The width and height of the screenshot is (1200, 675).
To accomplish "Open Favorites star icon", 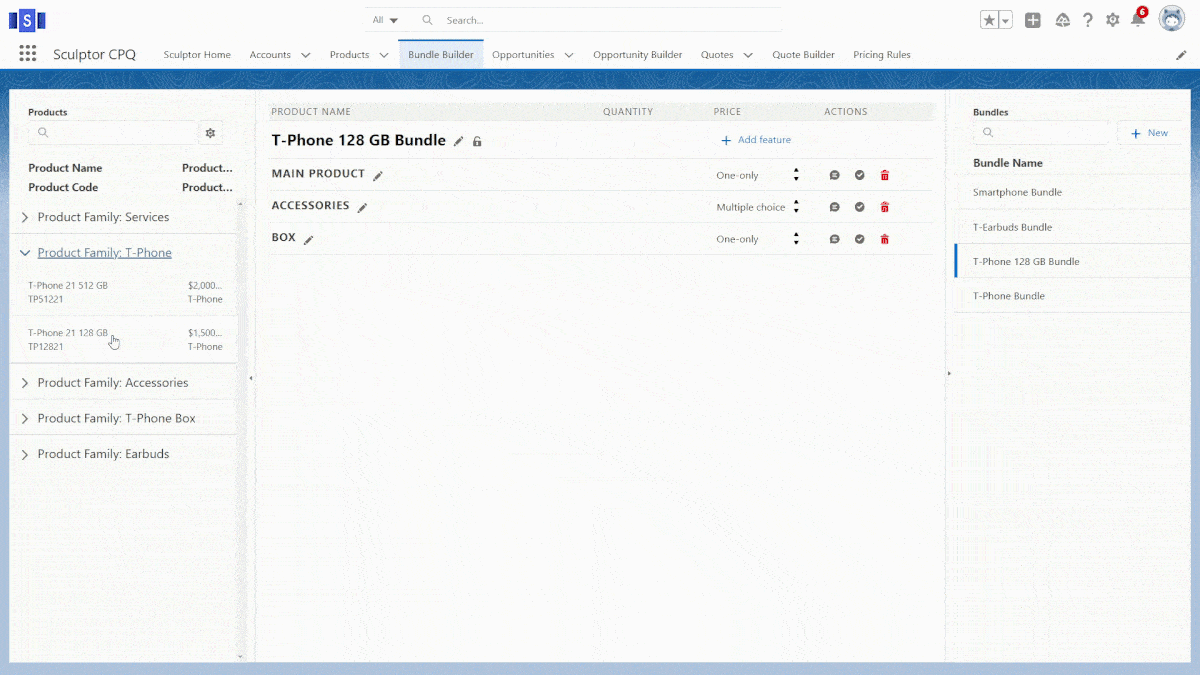I will [x=989, y=20].
